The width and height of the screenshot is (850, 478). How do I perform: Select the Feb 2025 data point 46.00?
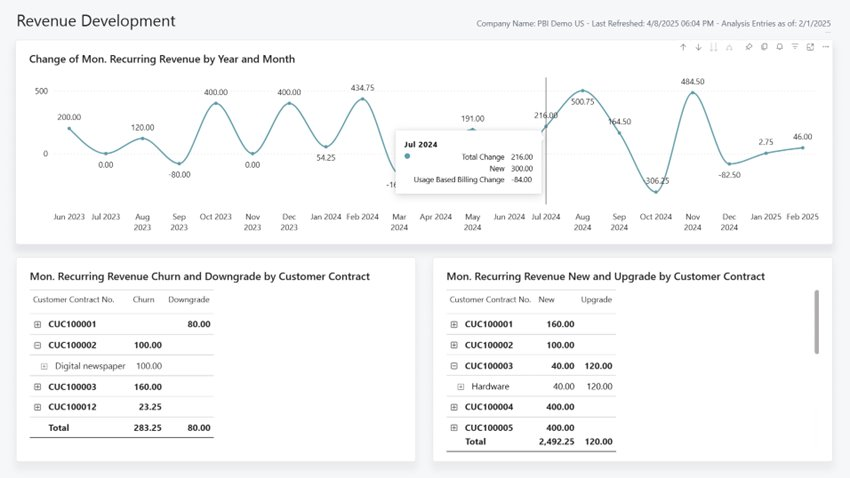pyautogui.click(x=803, y=147)
